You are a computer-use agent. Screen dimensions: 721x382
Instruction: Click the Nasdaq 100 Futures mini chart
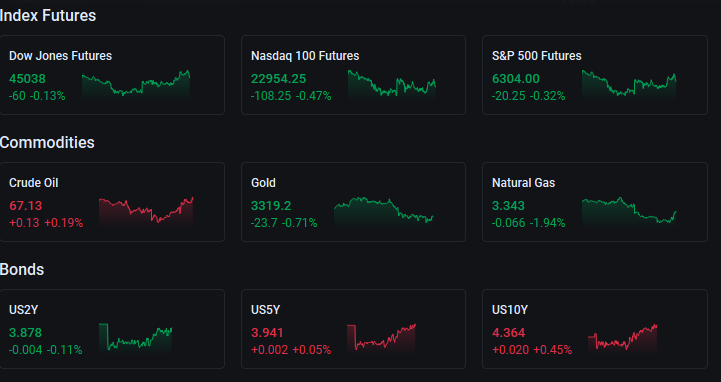392,84
